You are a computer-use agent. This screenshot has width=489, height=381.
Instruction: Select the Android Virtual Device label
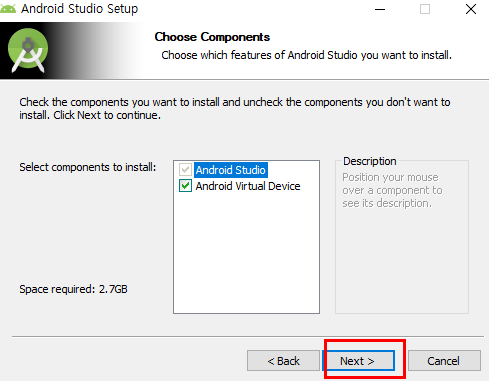coord(248,186)
